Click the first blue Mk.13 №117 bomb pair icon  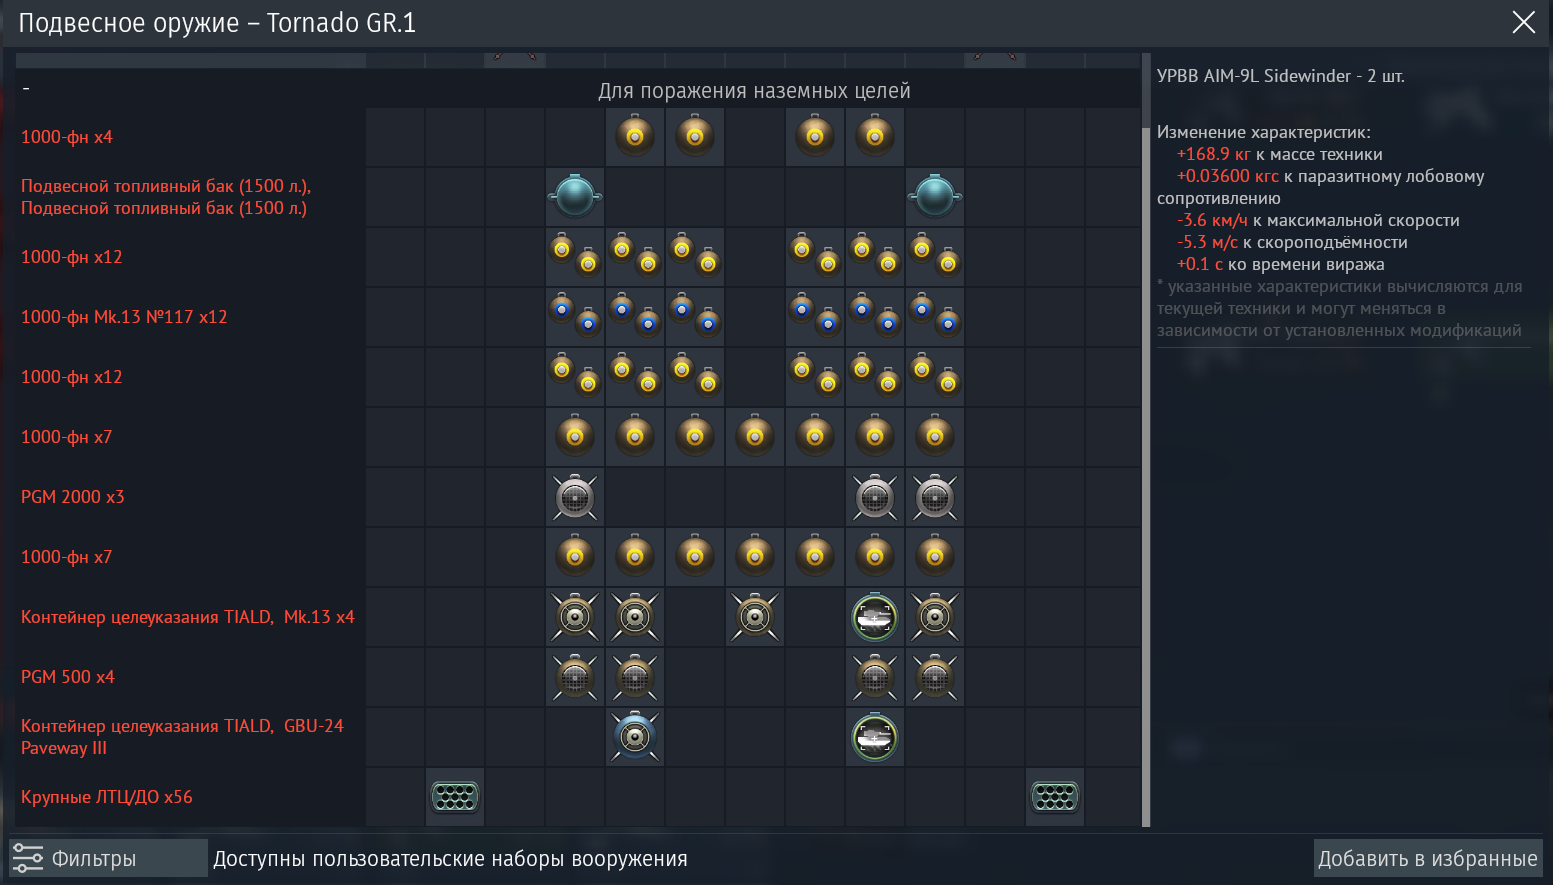[x=575, y=316]
